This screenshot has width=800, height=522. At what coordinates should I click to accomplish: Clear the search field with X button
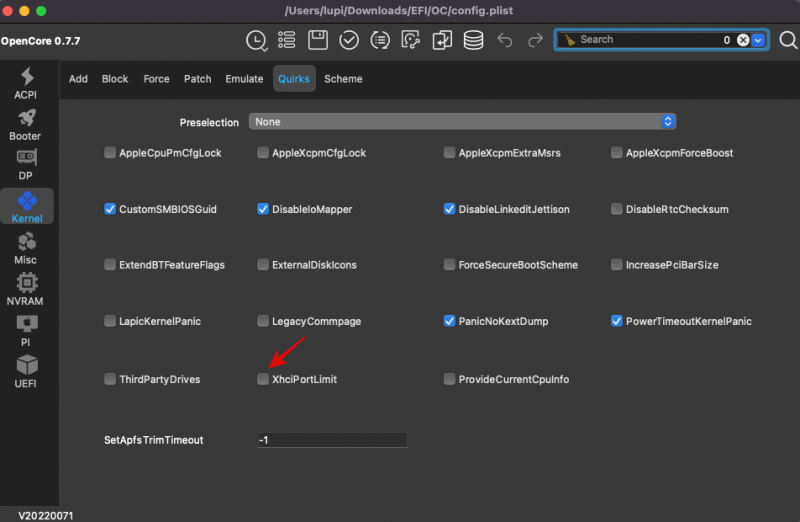[x=743, y=40]
